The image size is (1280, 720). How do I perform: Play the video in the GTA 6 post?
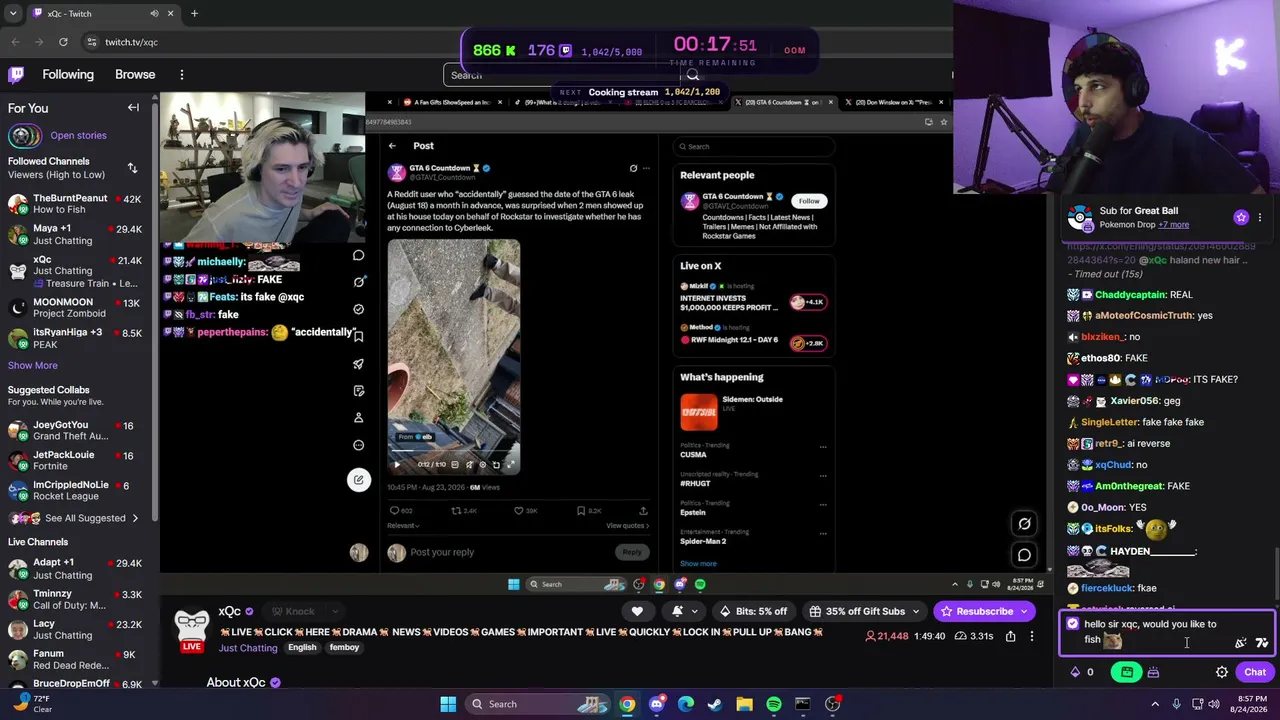[x=396, y=464]
